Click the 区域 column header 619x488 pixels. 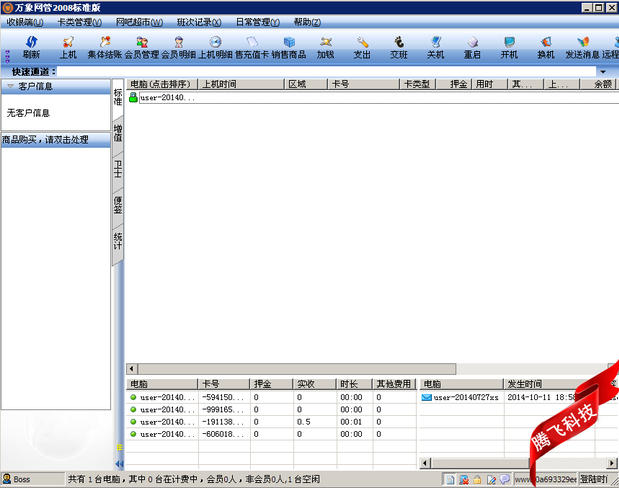pos(306,84)
